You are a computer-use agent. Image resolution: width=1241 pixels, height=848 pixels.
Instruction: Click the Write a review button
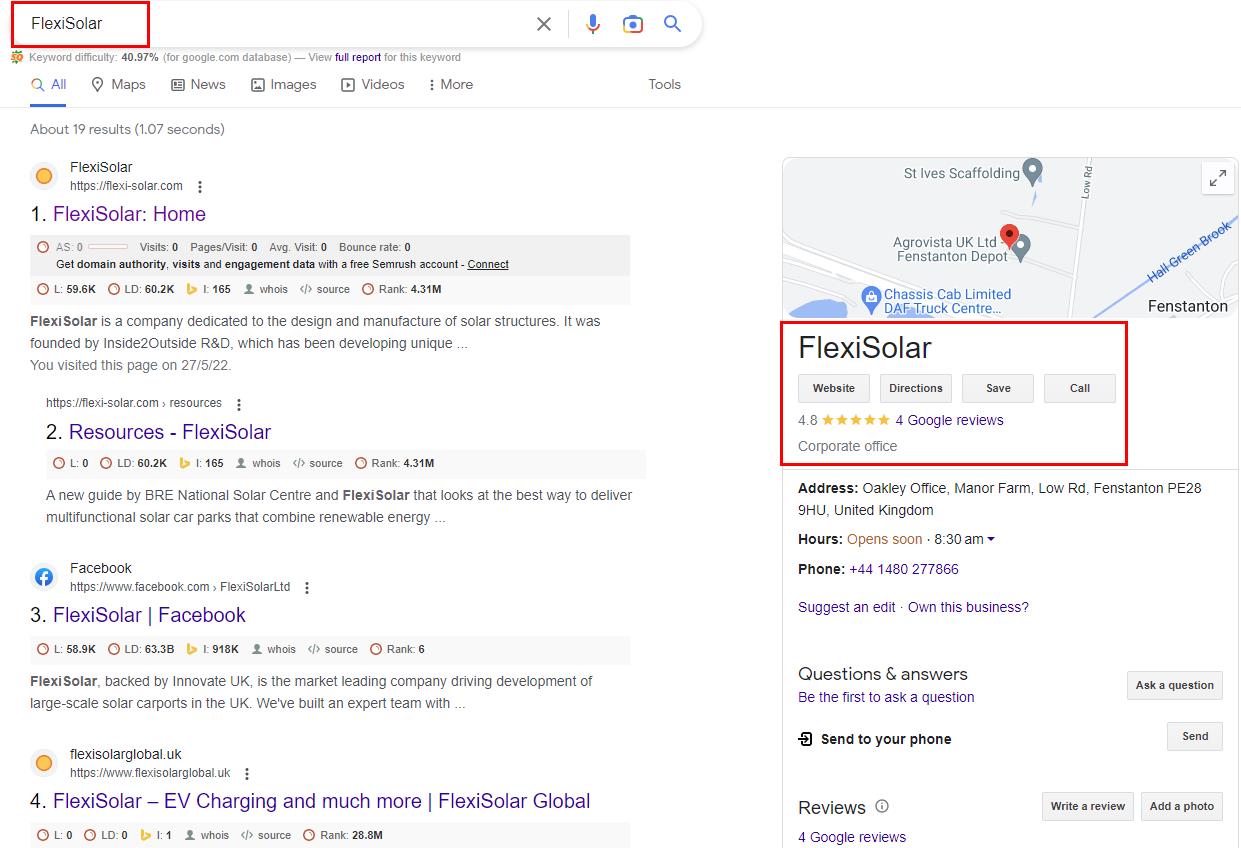click(1088, 806)
